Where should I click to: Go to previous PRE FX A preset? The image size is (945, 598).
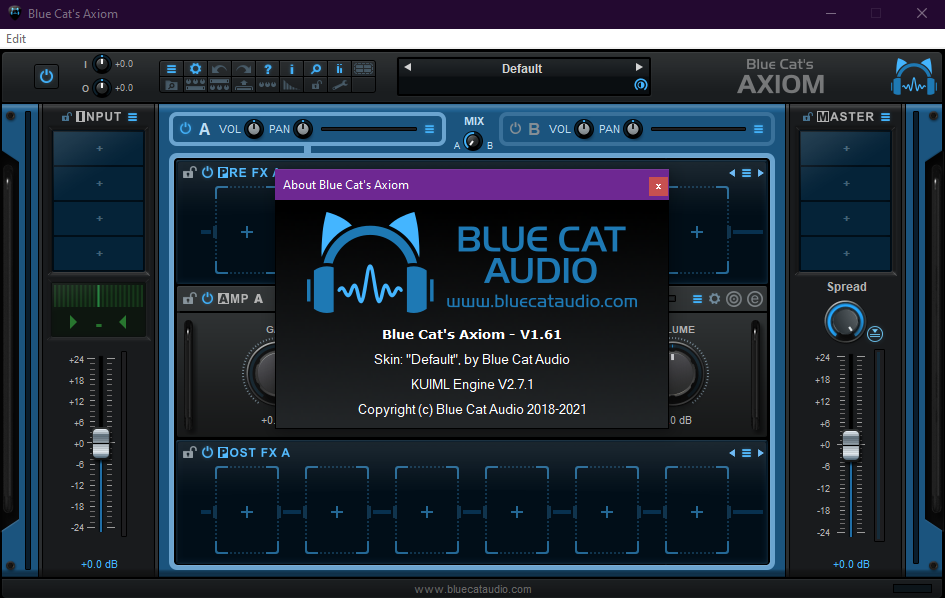(732, 173)
